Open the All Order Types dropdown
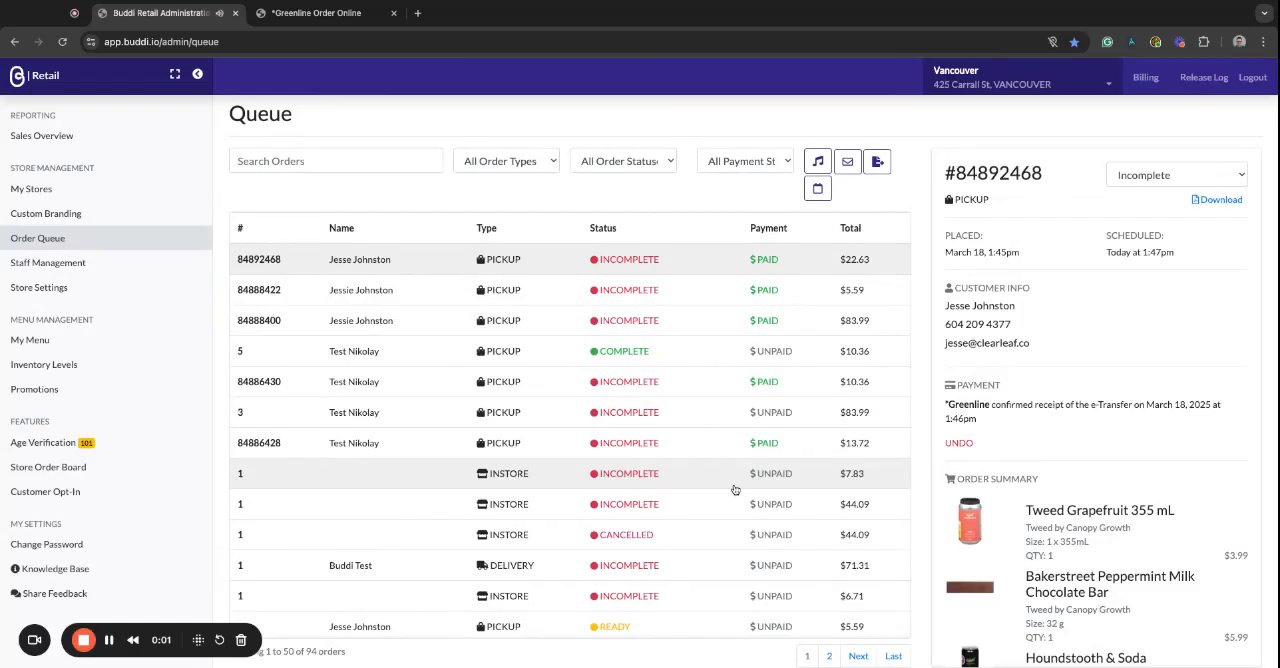The width and height of the screenshot is (1280, 668). pos(507,161)
